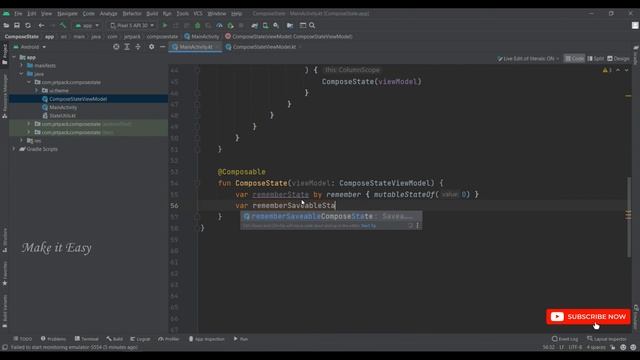
Task: Collapse the app module node
Action: [14, 57]
